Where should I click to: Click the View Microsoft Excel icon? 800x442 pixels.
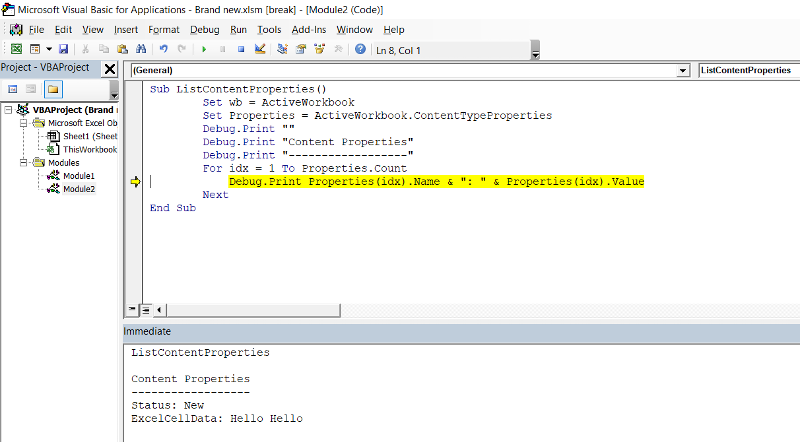pyautogui.click(x=16, y=49)
